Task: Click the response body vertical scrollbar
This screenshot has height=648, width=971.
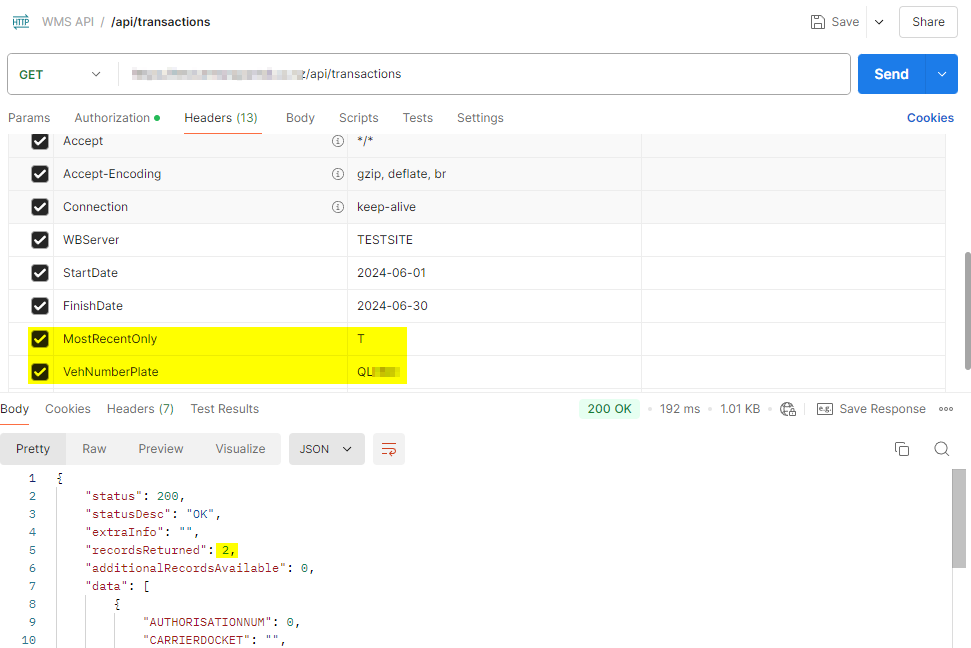Action: [959, 518]
